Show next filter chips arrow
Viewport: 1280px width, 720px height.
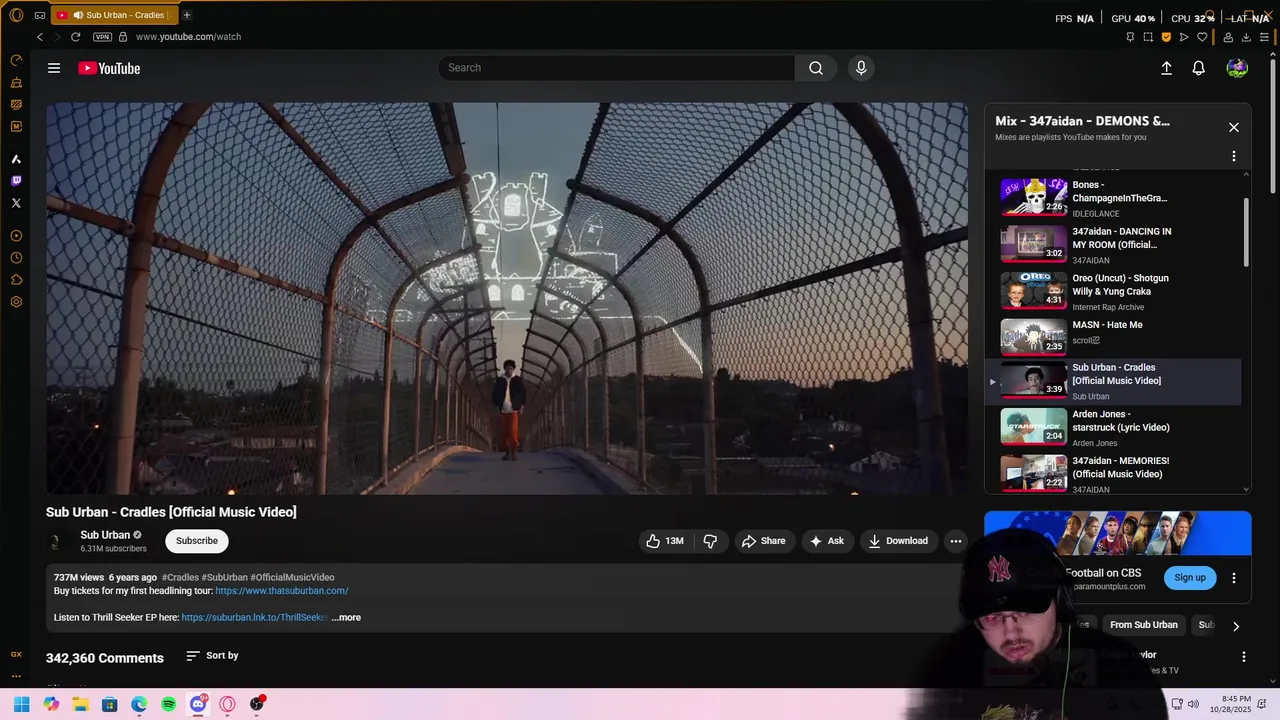tap(1236, 626)
